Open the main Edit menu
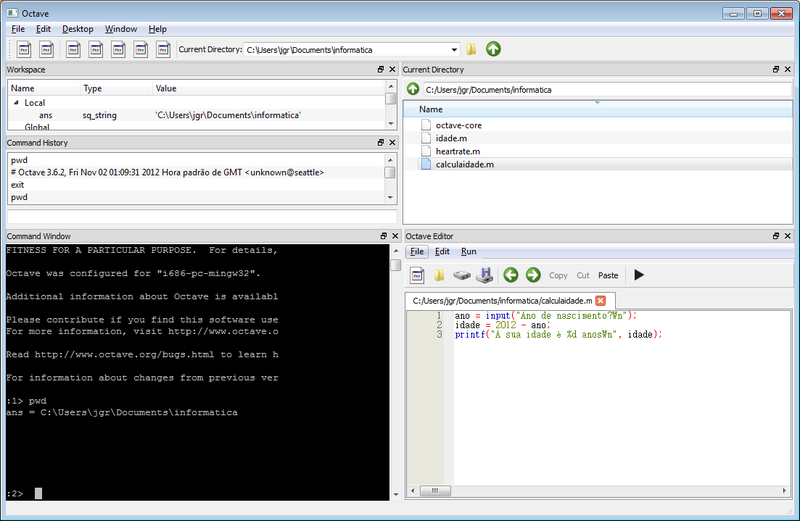Image resolution: width=800 pixels, height=521 pixels. point(43,29)
